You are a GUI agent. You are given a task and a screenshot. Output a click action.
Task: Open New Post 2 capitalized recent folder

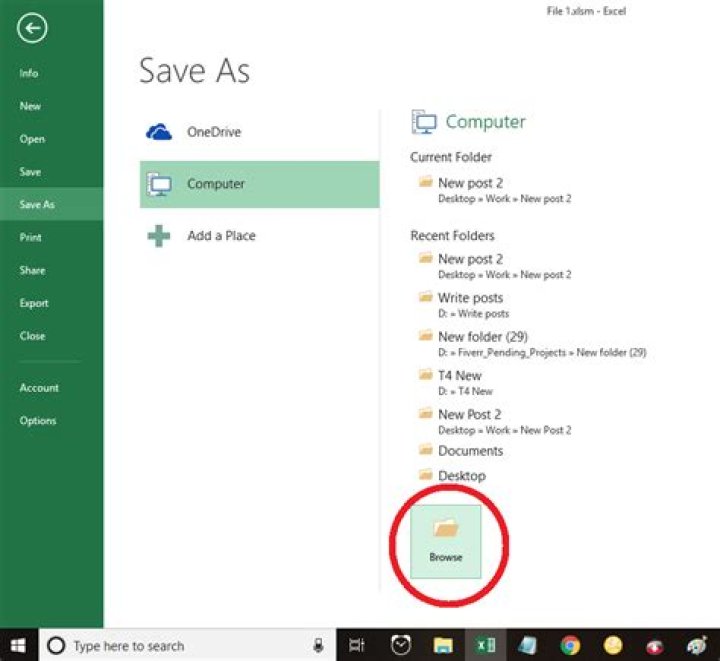[x=495, y=421]
